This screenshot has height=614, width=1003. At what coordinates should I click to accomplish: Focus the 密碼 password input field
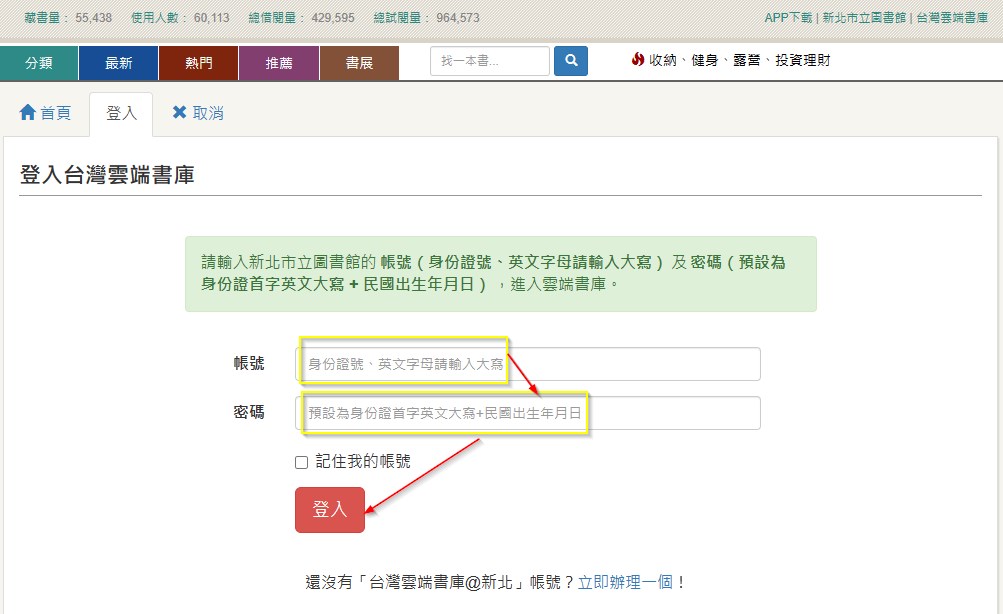pos(528,413)
